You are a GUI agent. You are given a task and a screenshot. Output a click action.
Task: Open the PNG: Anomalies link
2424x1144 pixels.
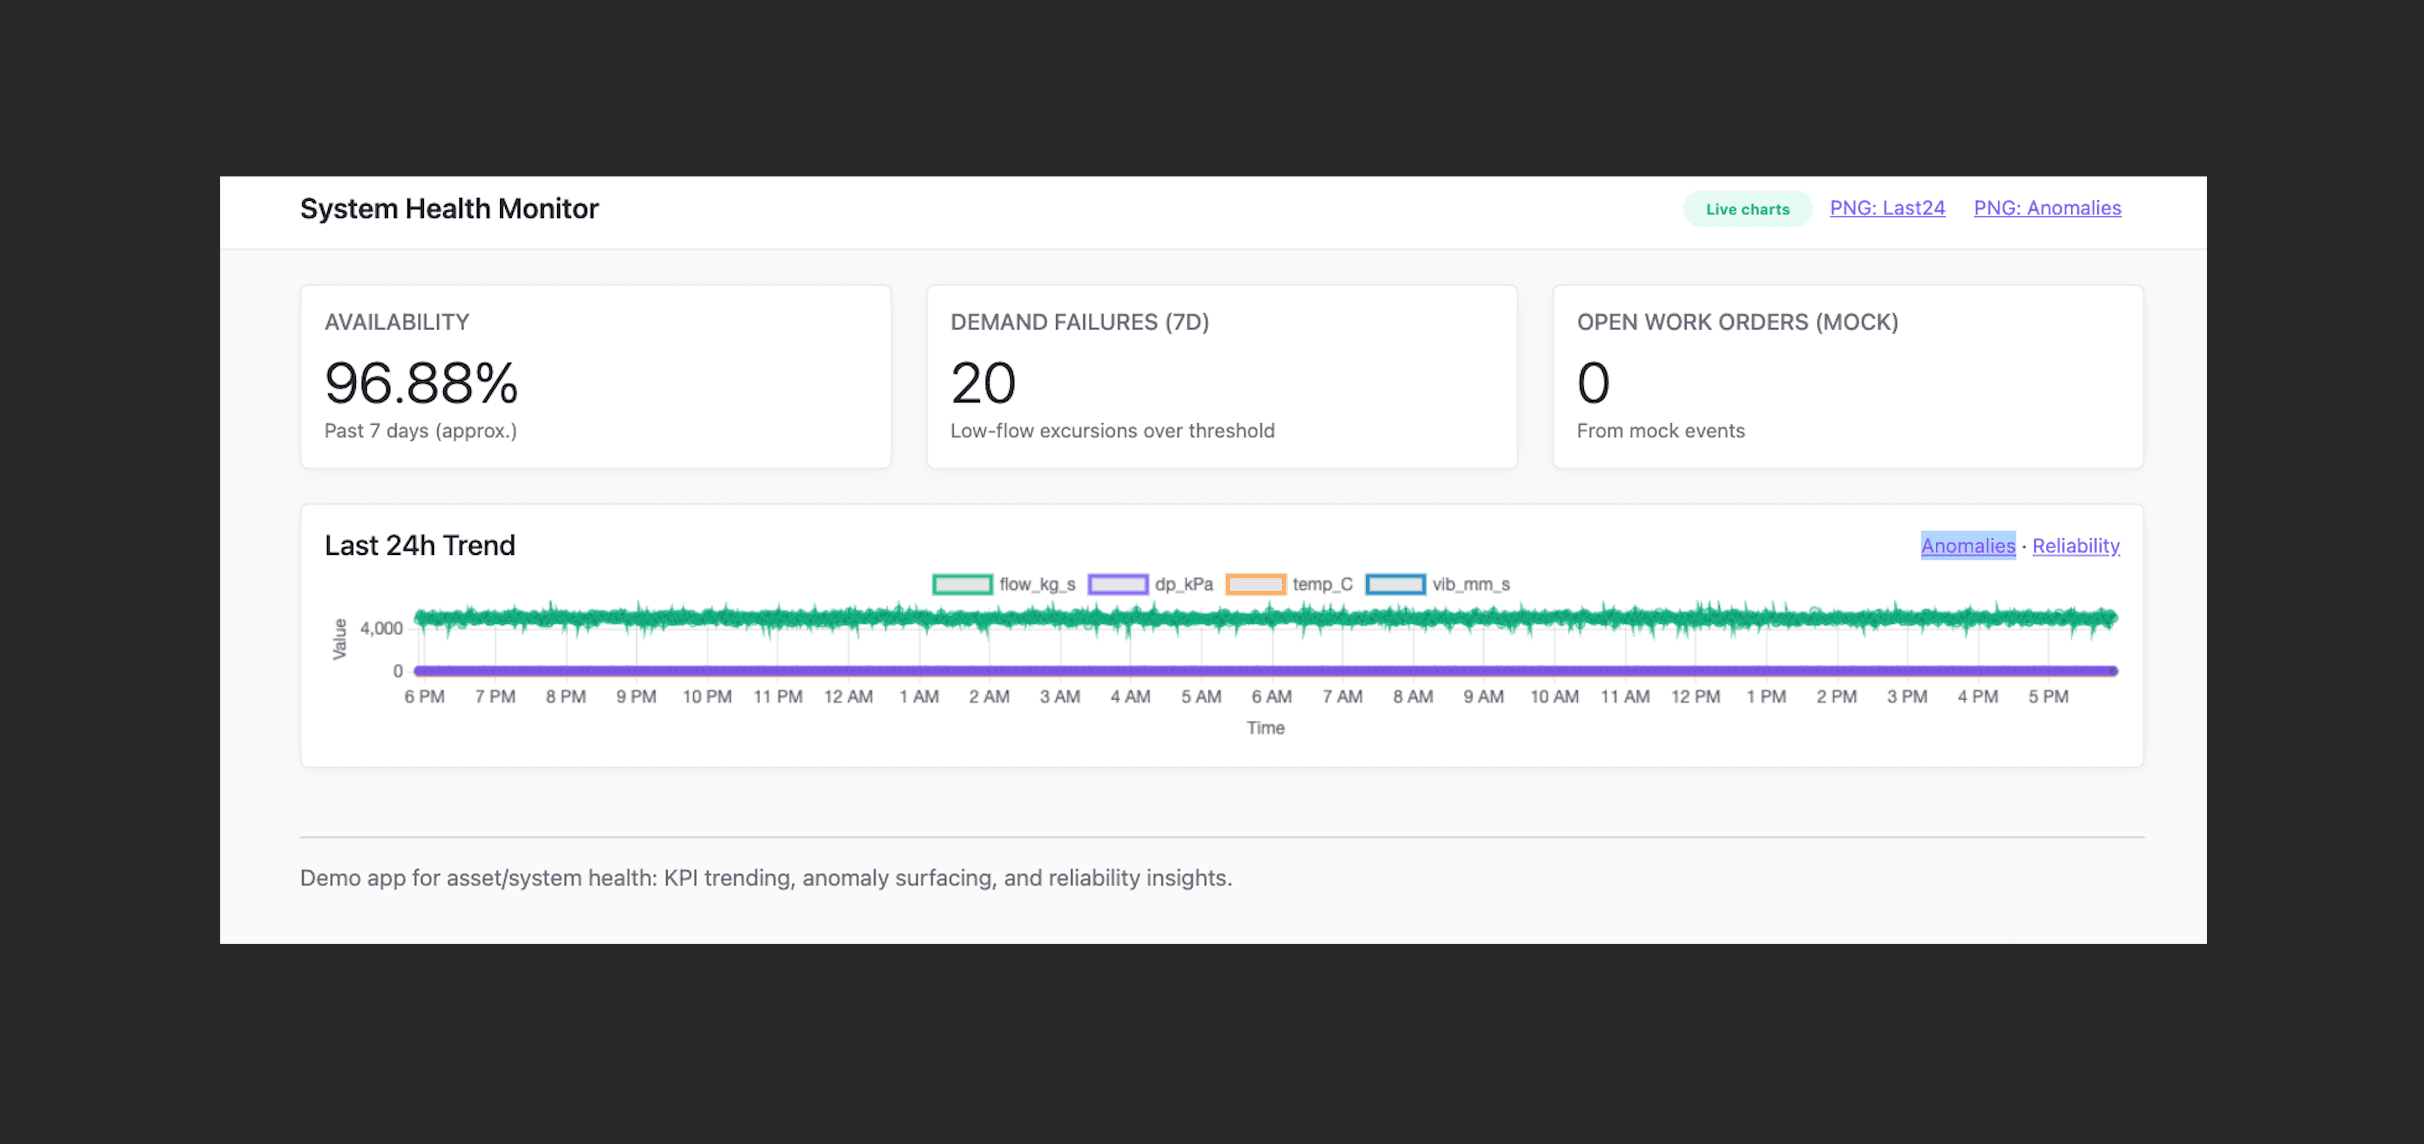coord(2047,208)
